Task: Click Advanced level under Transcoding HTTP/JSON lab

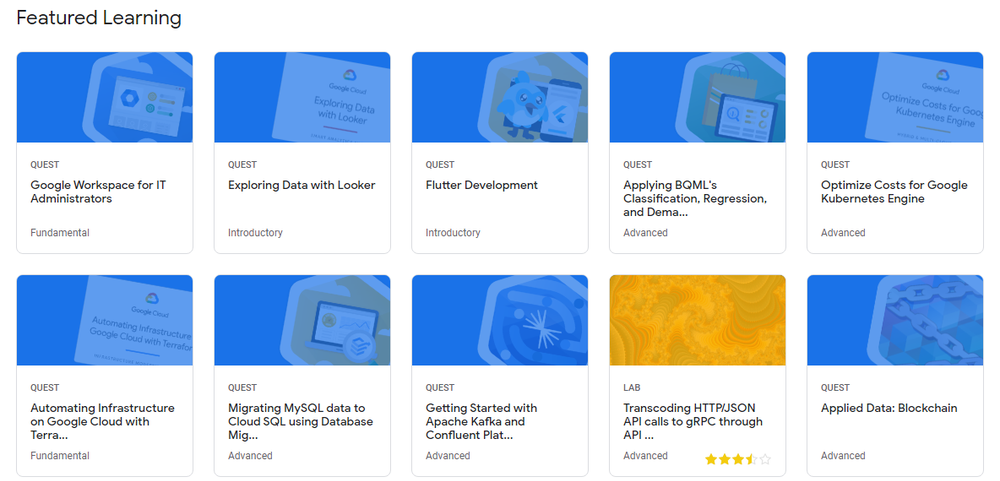Action: click(645, 456)
